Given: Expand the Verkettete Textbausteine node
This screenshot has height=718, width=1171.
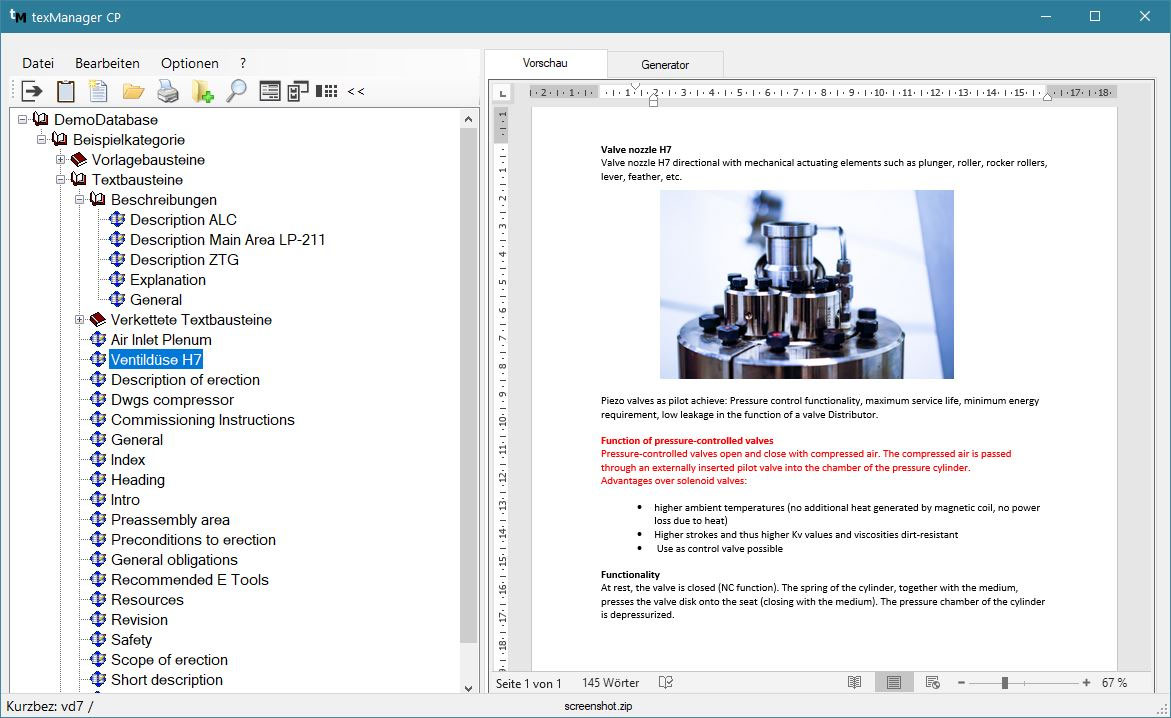Looking at the screenshot, I should 79,319.
